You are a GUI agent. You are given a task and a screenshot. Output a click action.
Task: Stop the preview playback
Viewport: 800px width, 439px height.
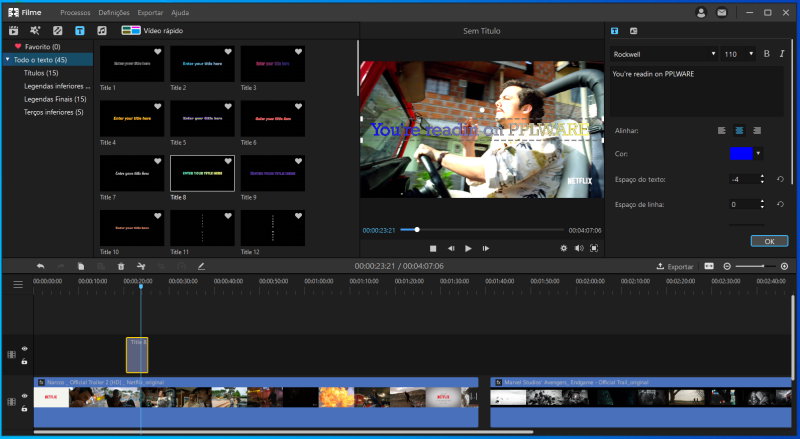click(x=433, y=249)
